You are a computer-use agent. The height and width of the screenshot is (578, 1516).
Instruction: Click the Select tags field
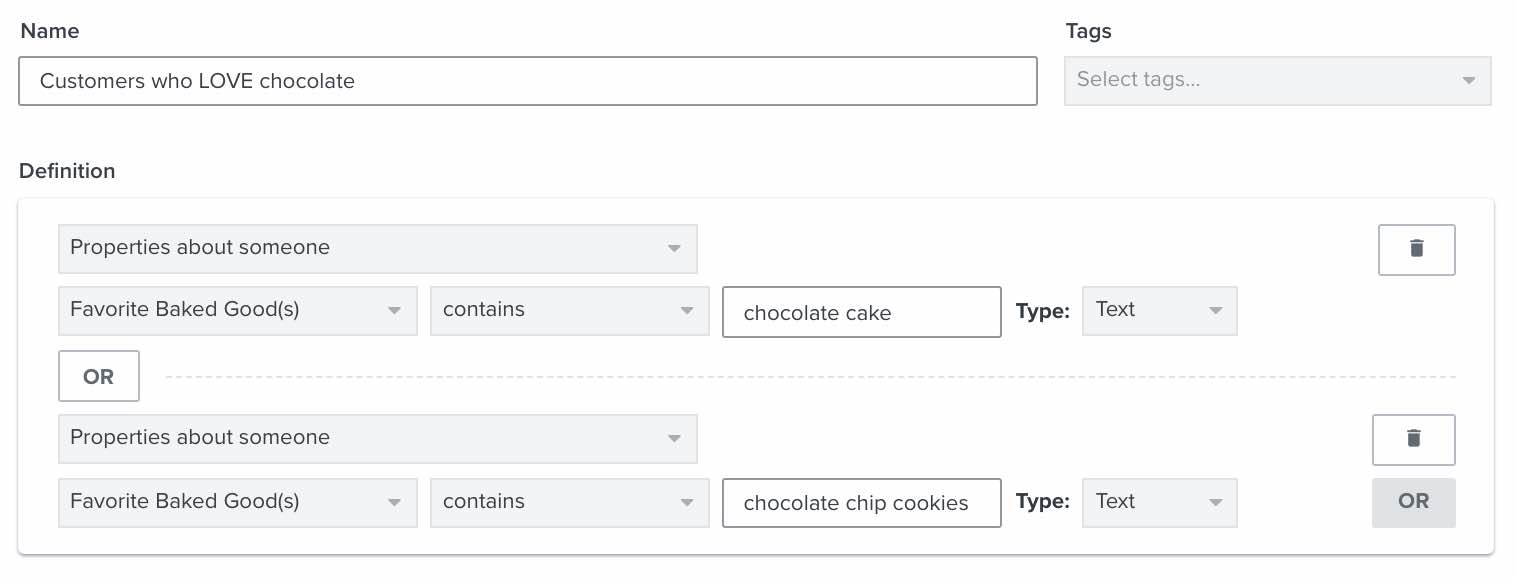(x=1250, y=80)
